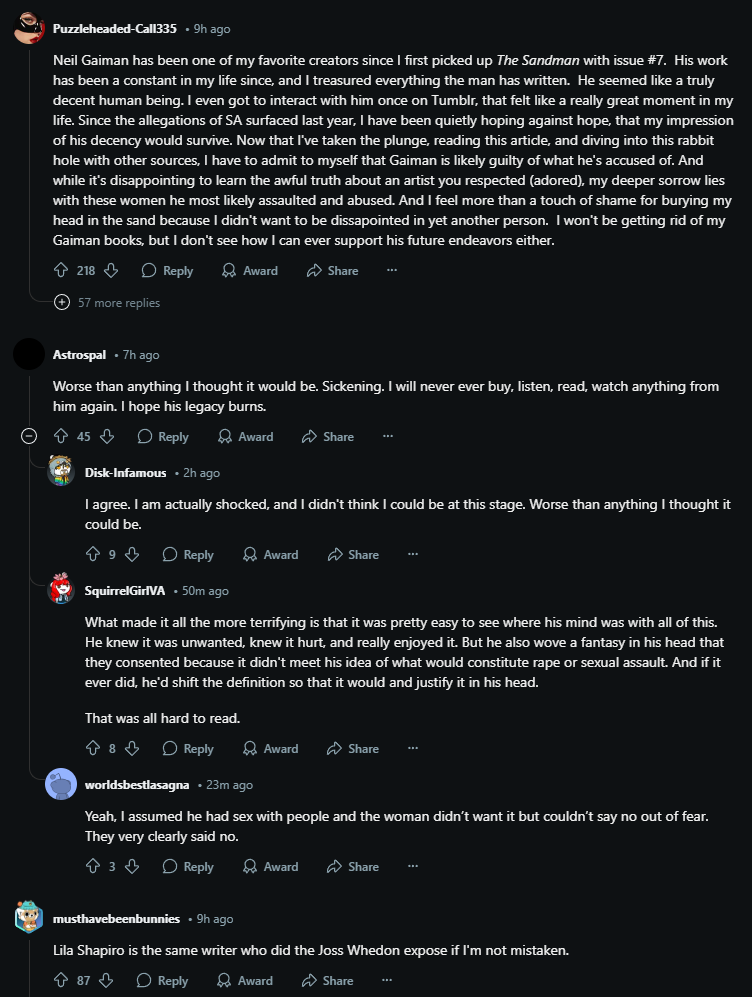Share the Disk-Infamous reply
The height and width of the screenshot is (997, 752).
click(x=353, y=554)
